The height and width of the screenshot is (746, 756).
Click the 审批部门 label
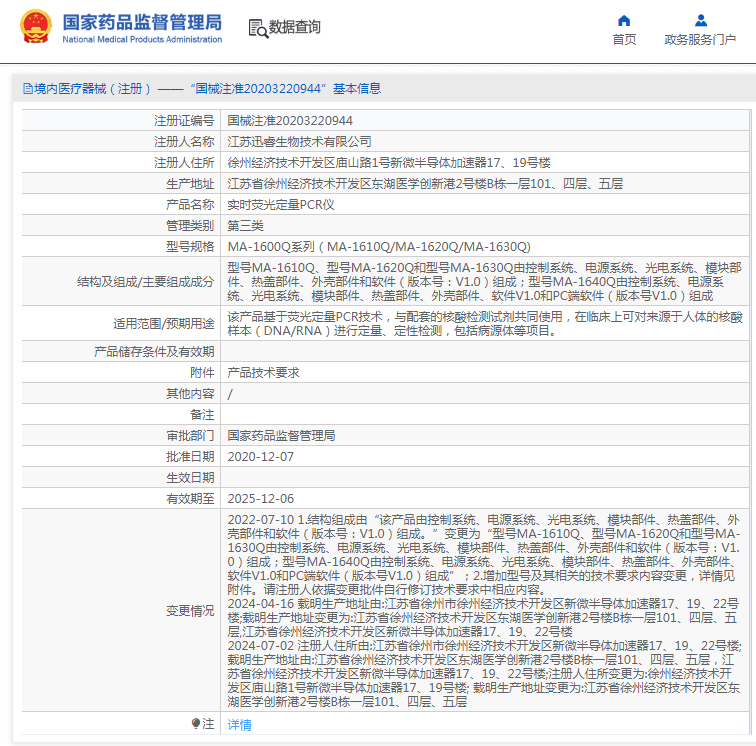pyautogui.click(x=190, y=436)
